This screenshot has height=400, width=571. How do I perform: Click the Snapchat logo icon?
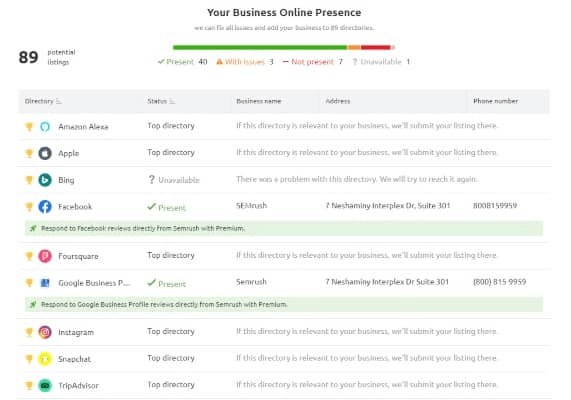(45, 359)
